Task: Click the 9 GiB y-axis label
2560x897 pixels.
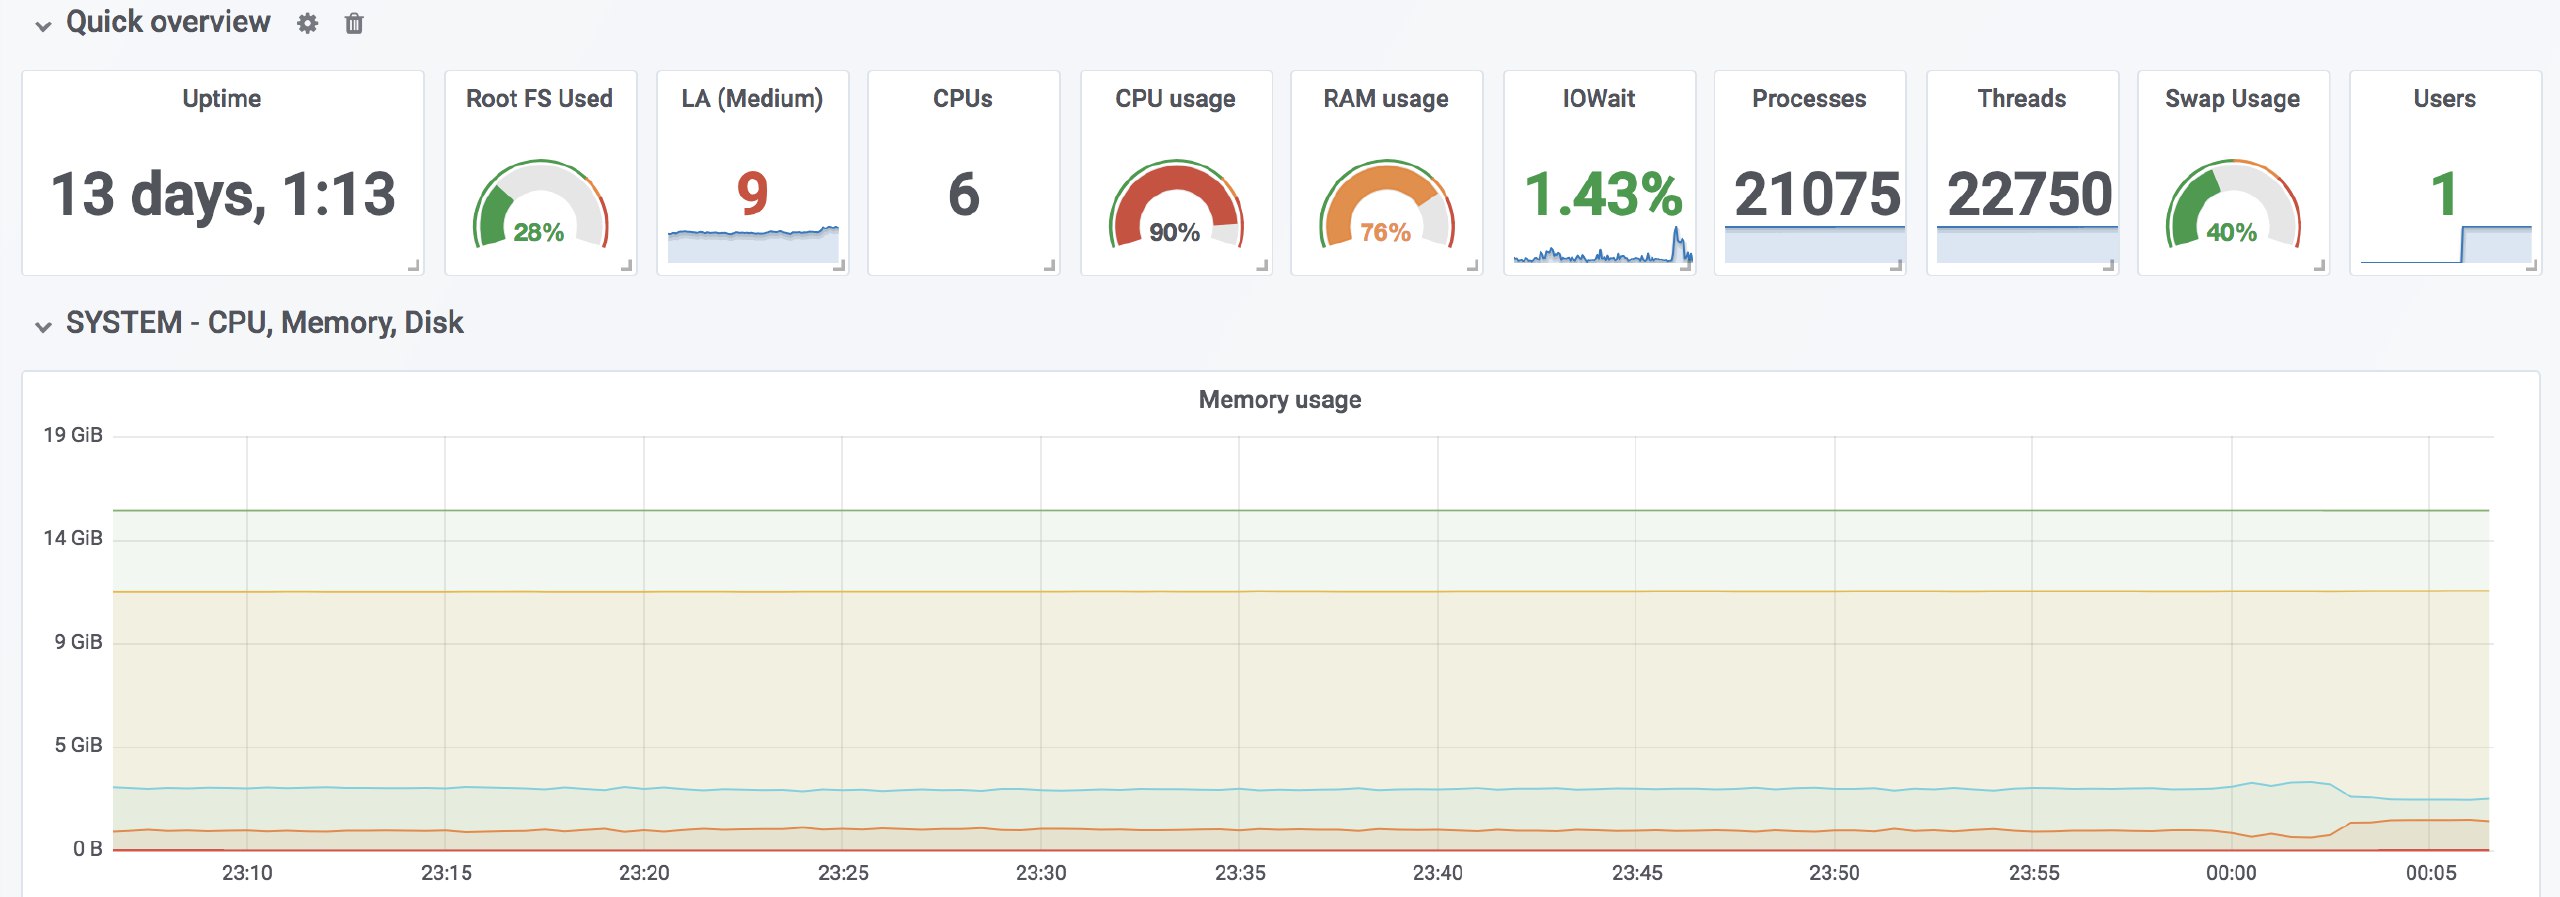Action: (79, 642)
